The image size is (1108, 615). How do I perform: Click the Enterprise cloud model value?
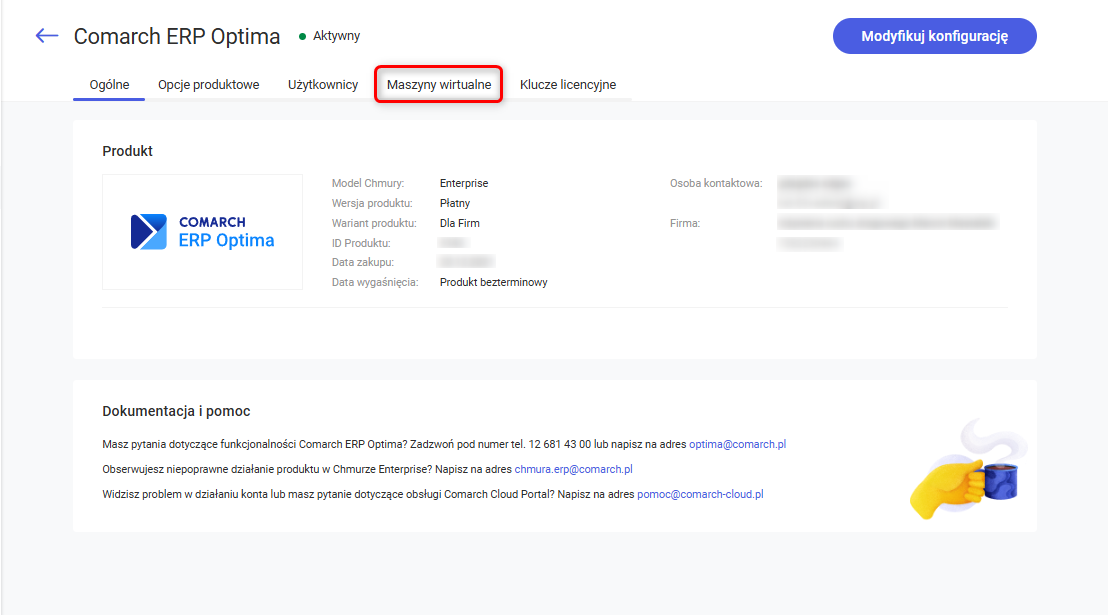(464, 183)
